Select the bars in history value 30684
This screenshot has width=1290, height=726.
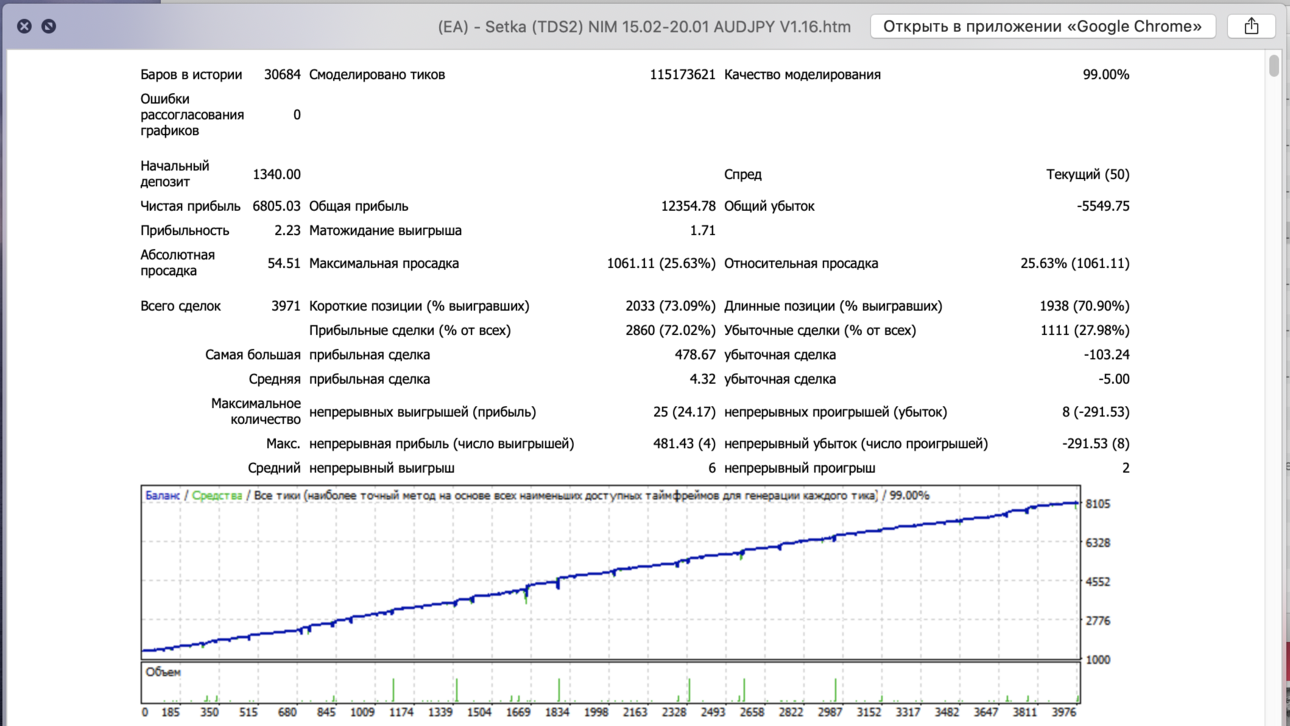(x=282, y=75)
